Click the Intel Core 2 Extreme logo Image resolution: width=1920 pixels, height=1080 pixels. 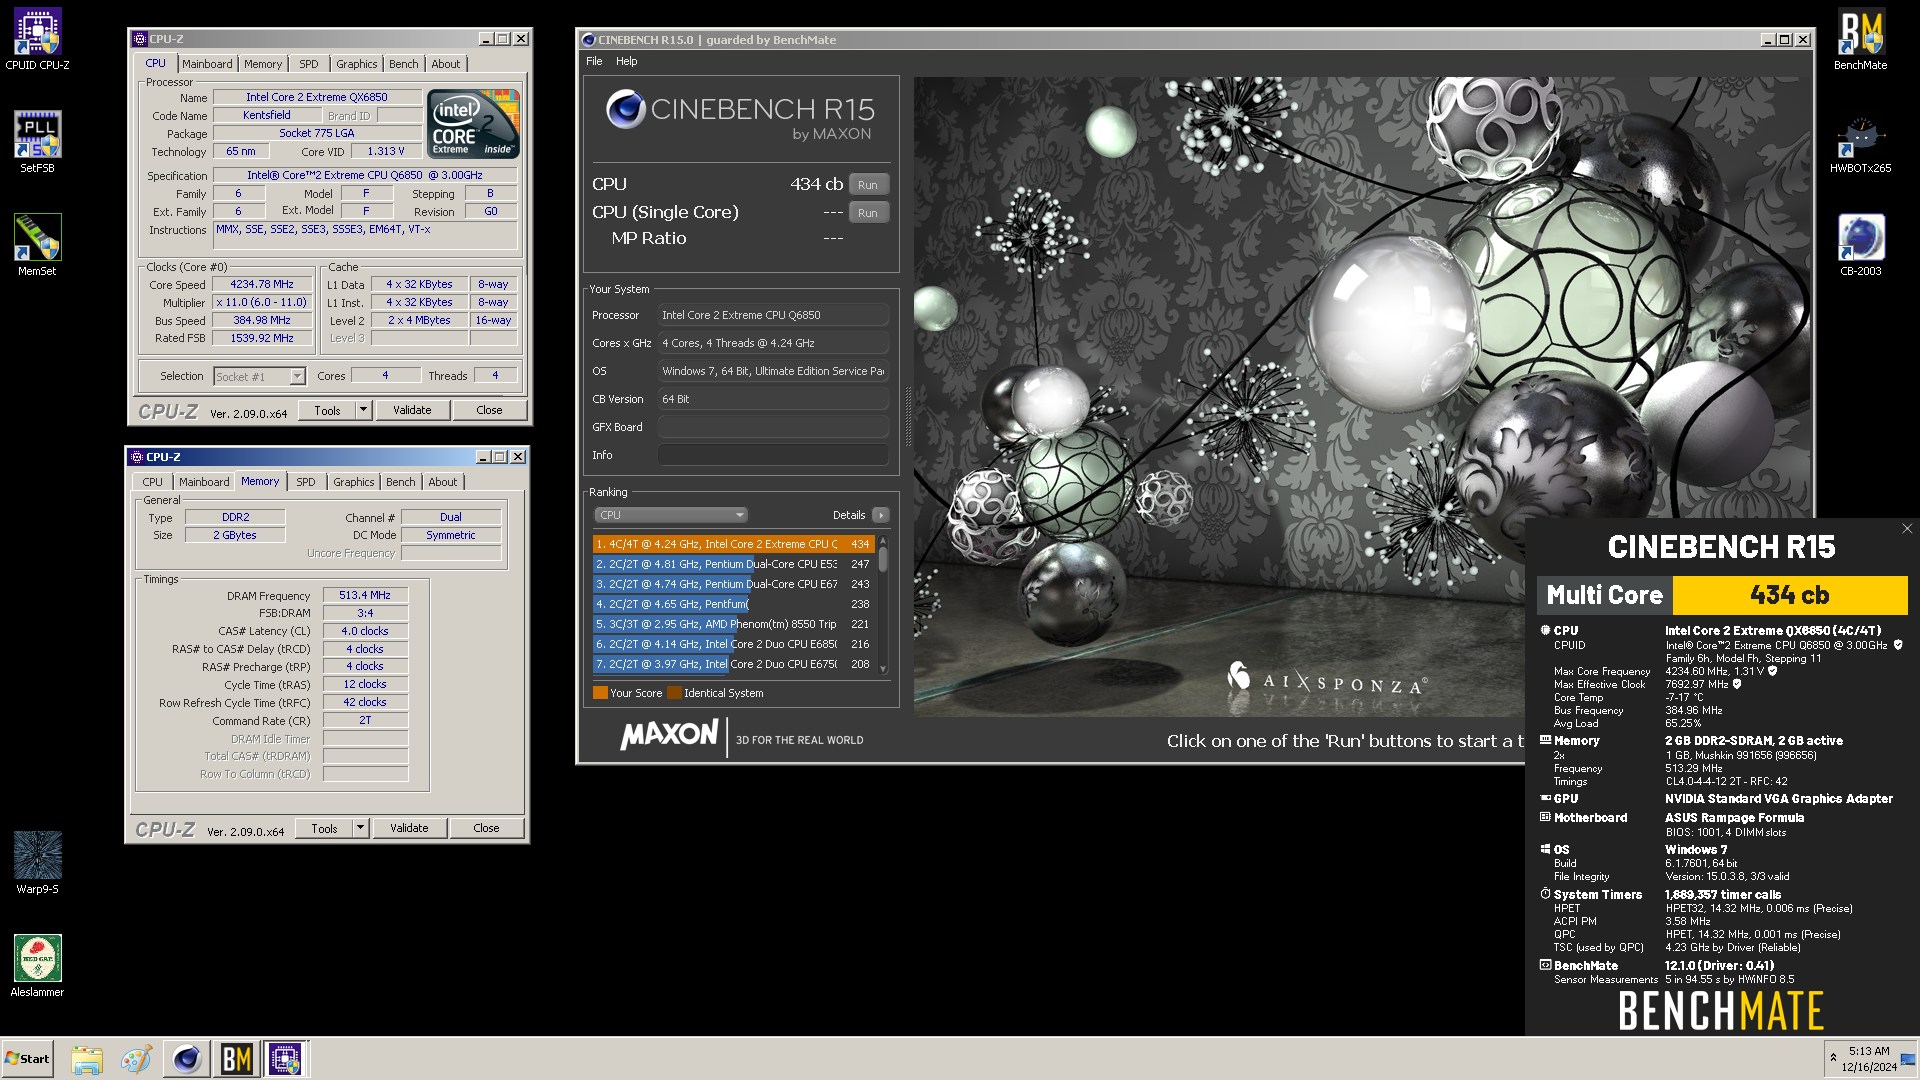coord(473,124)
